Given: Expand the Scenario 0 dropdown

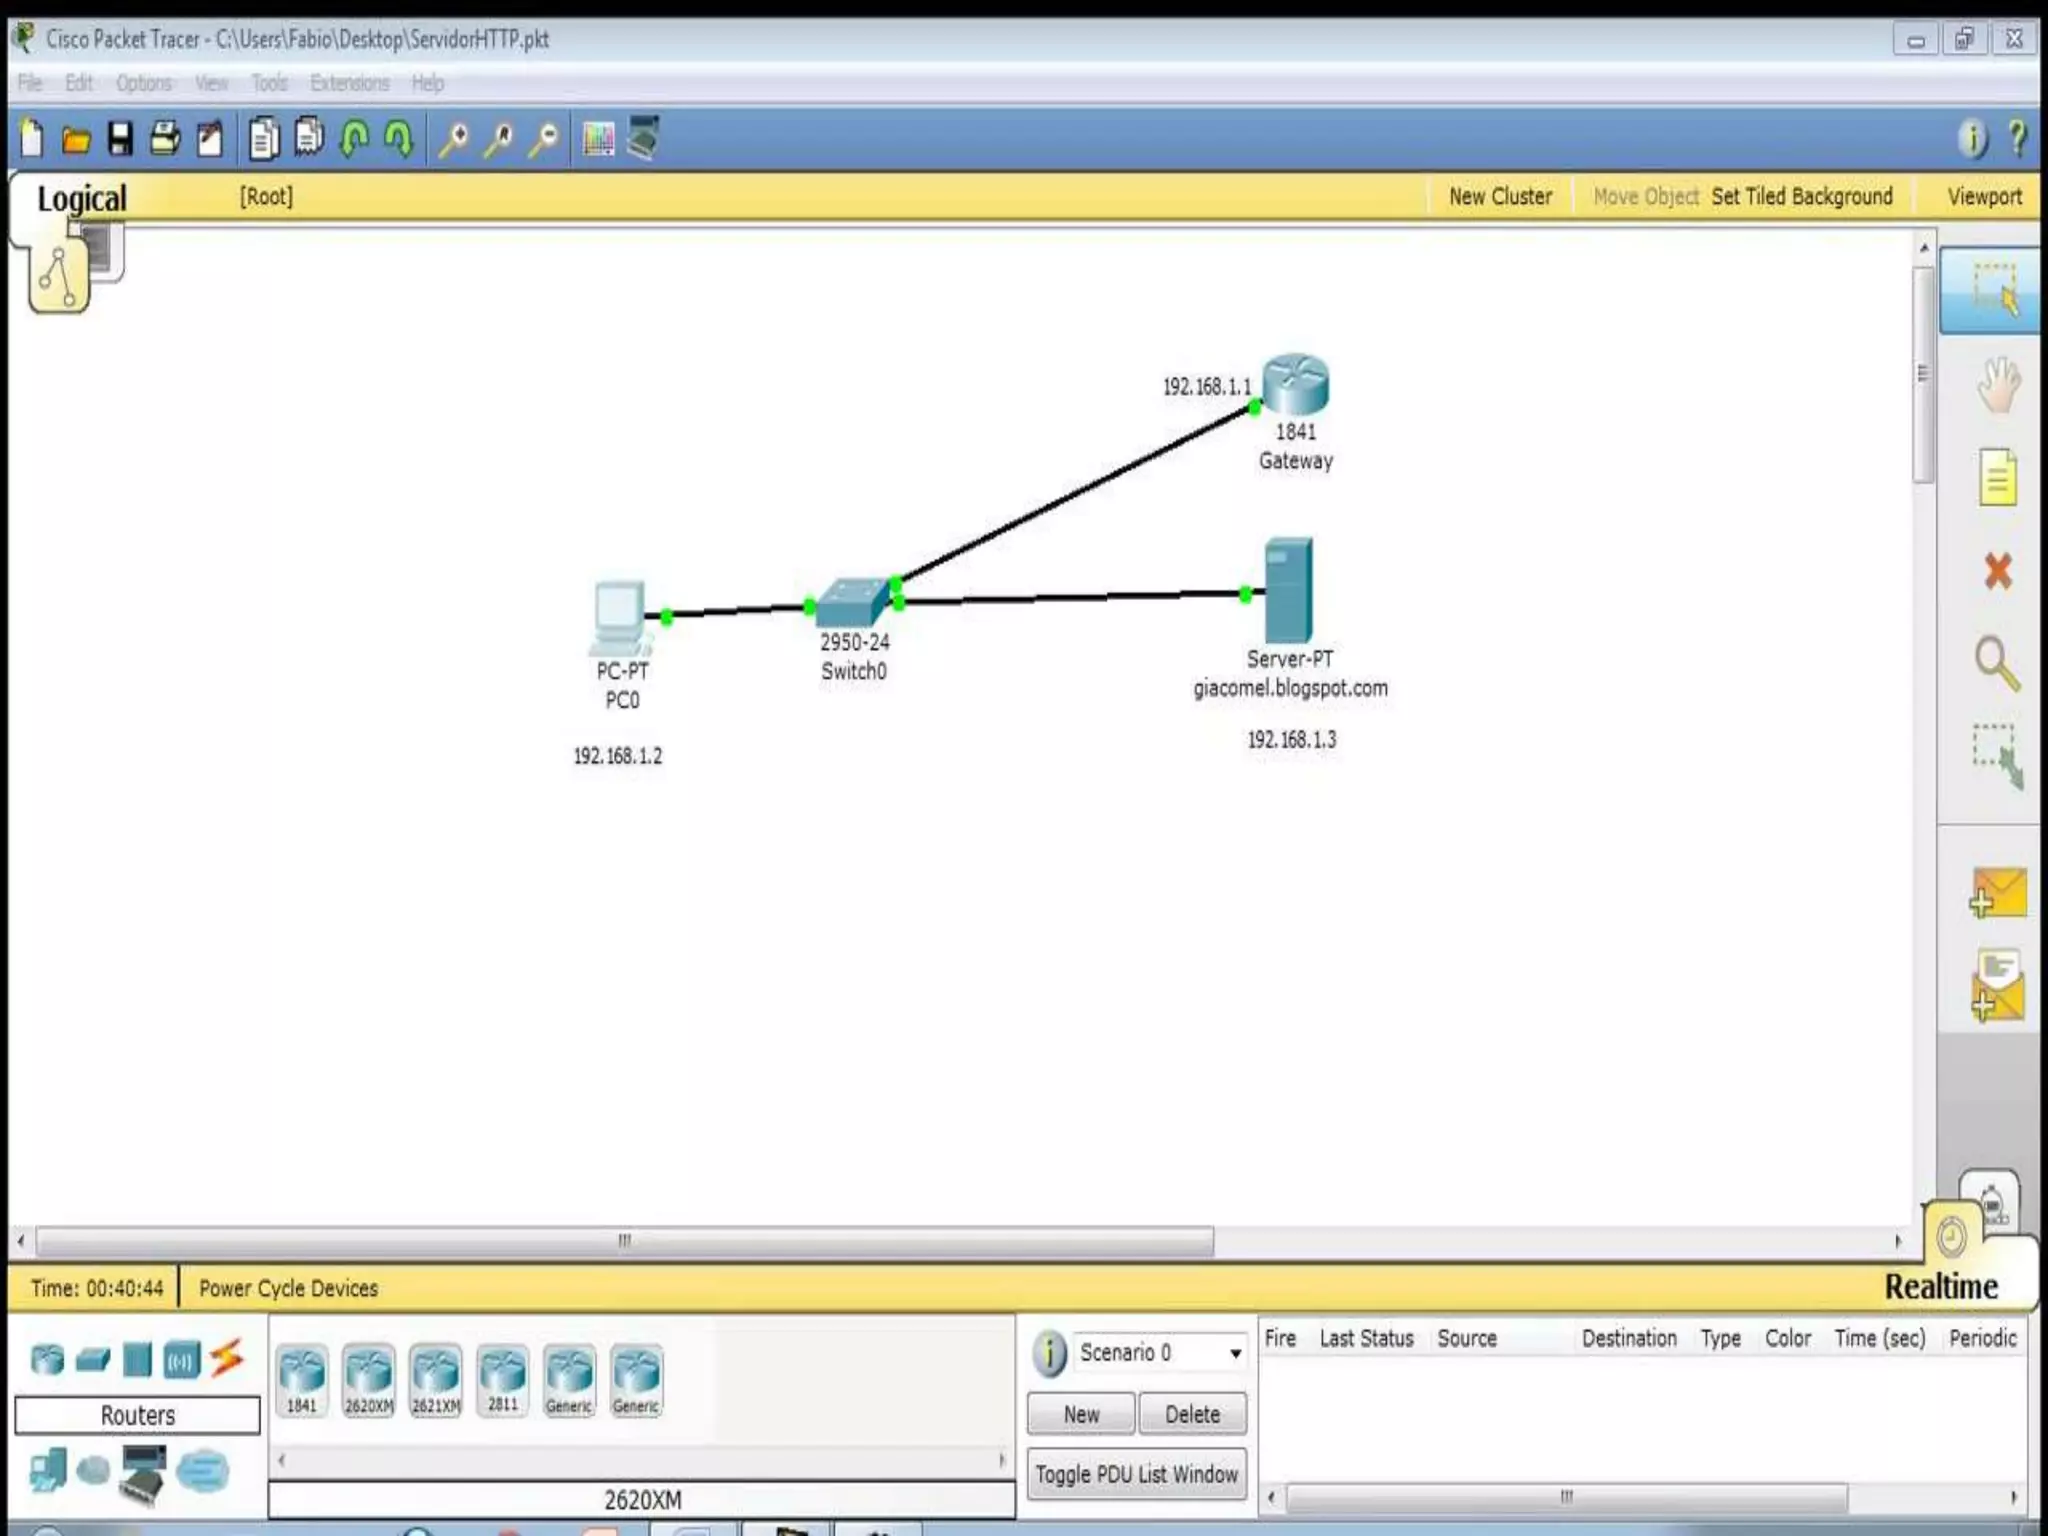Looking at the screenshot, I should 1235,1353.
